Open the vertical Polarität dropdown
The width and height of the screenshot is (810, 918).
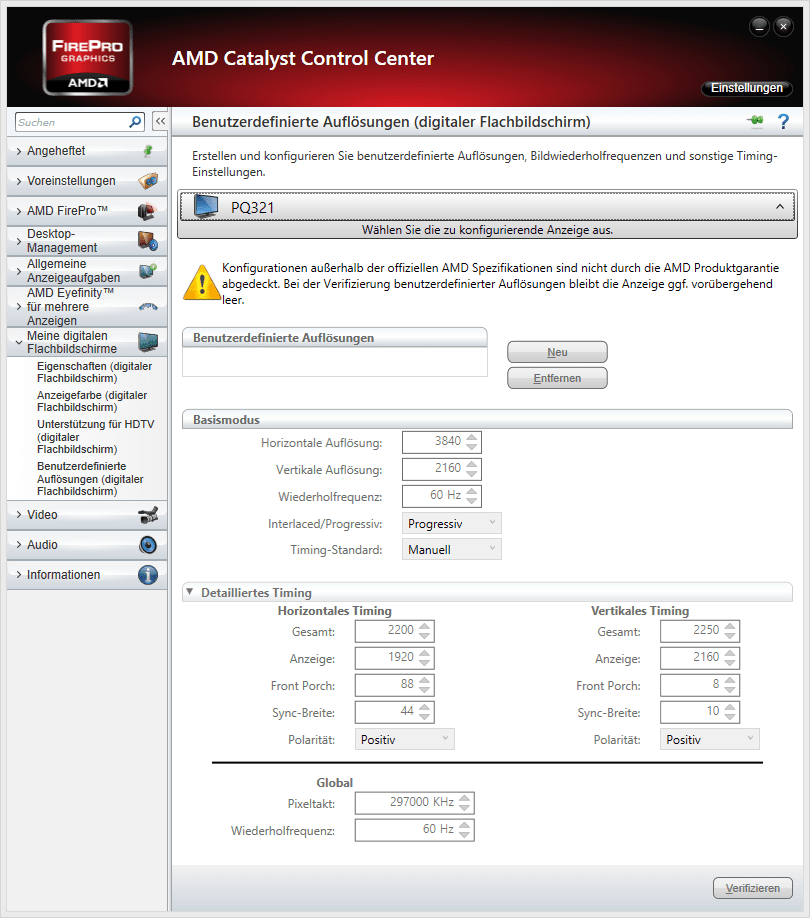pyautogui.click(x=709, y=739)
